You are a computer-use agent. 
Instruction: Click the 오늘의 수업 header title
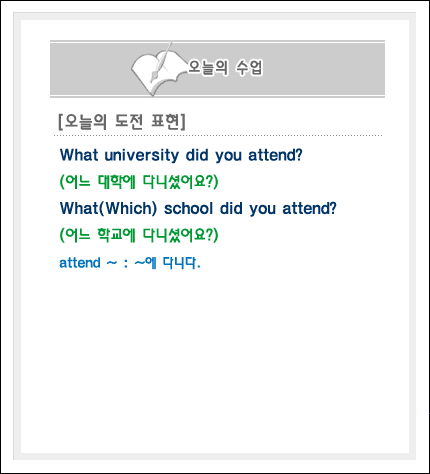225,68
